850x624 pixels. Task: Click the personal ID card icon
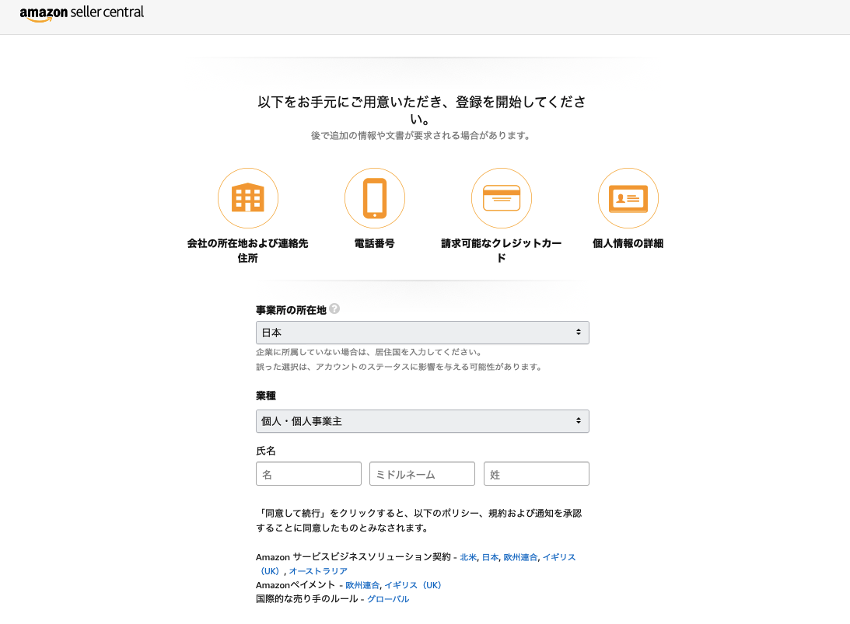point(628,198)
